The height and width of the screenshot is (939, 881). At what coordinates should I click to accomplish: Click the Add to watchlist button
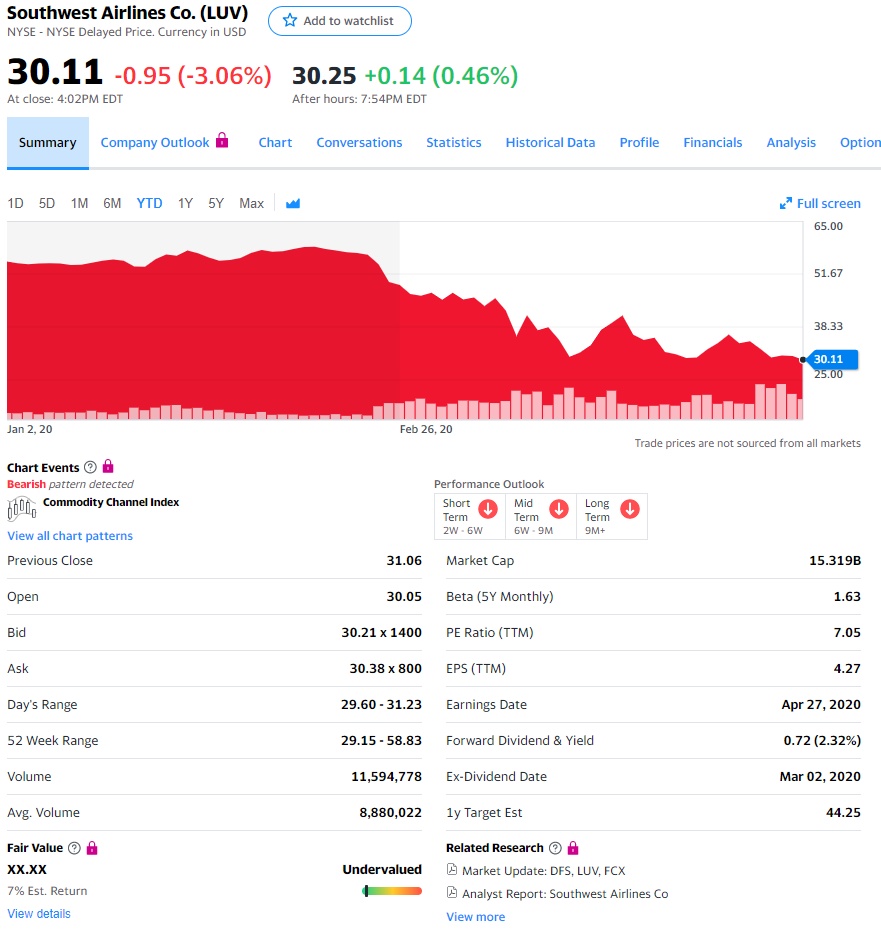click(340, 21)
